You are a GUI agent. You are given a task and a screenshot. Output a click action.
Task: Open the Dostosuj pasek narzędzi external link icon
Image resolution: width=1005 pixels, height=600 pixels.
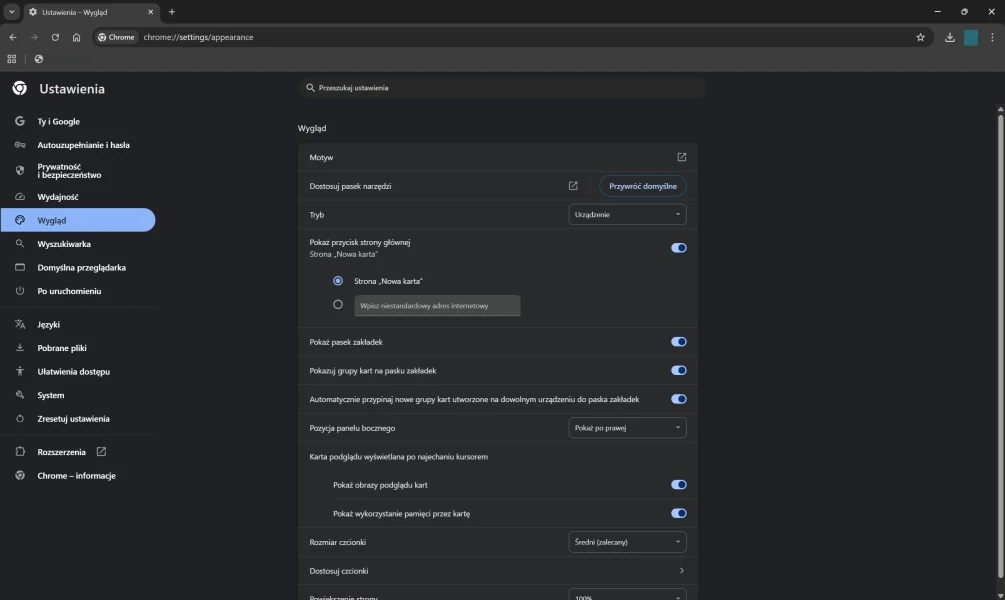pyautogui.click(x=573, y=186)
